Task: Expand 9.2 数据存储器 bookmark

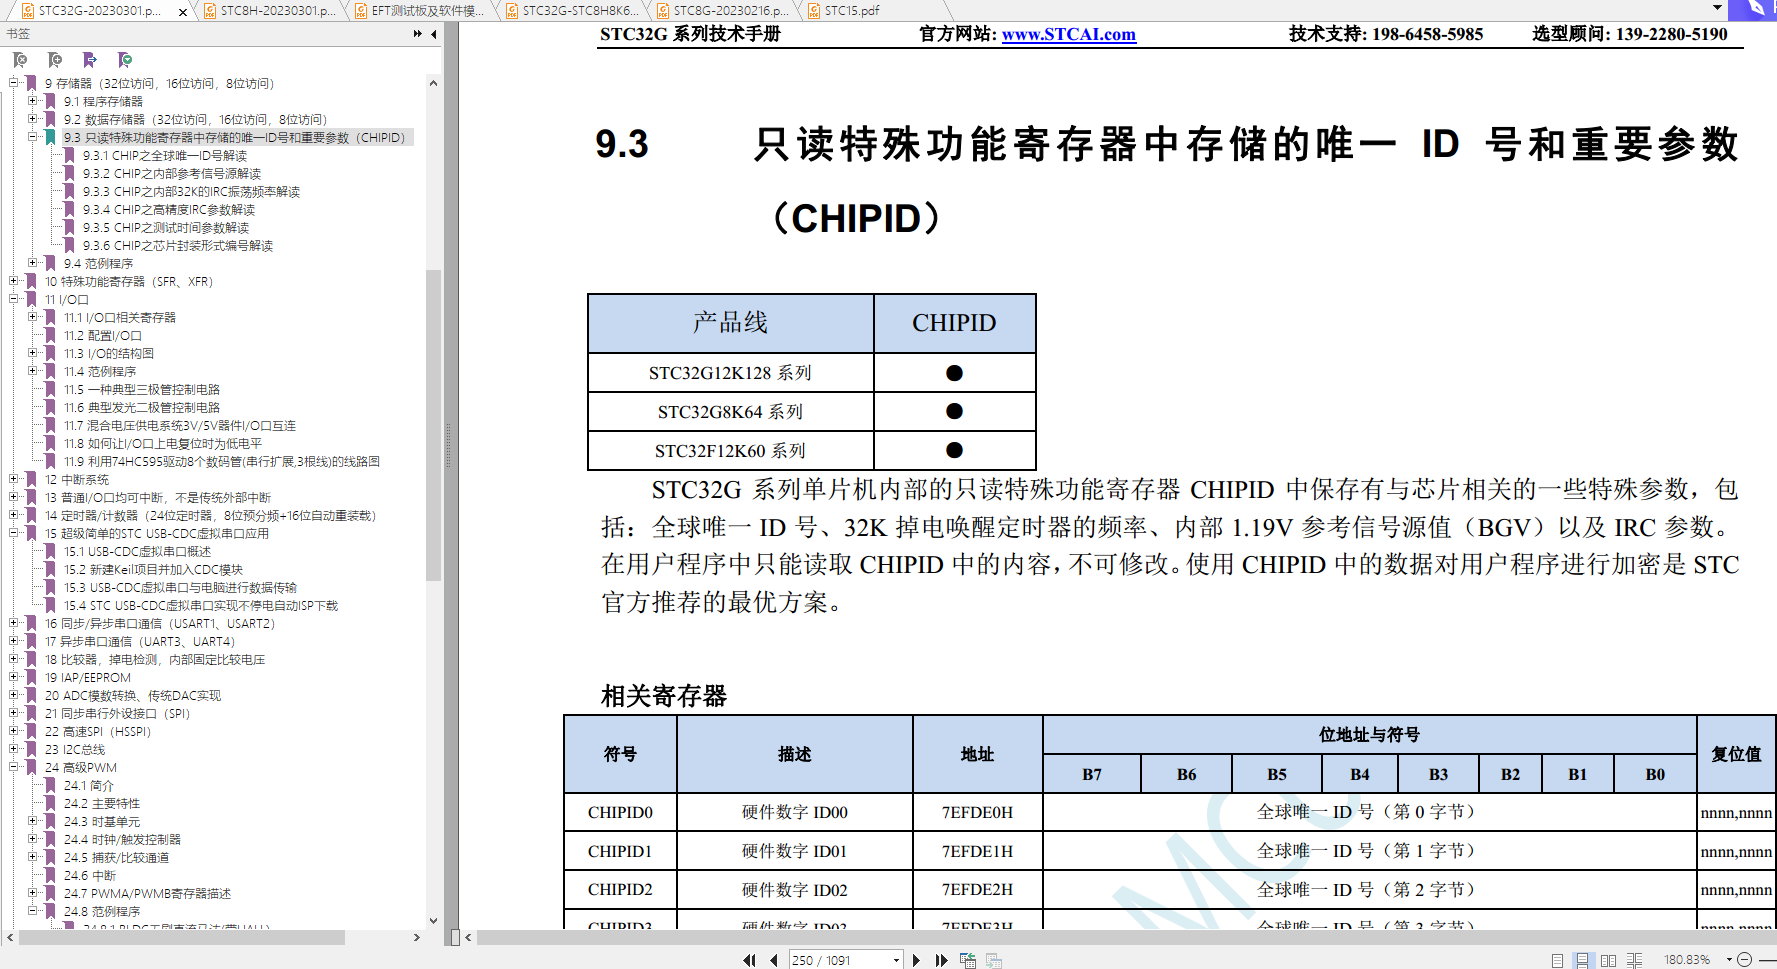Action: (x=32, y=119)
